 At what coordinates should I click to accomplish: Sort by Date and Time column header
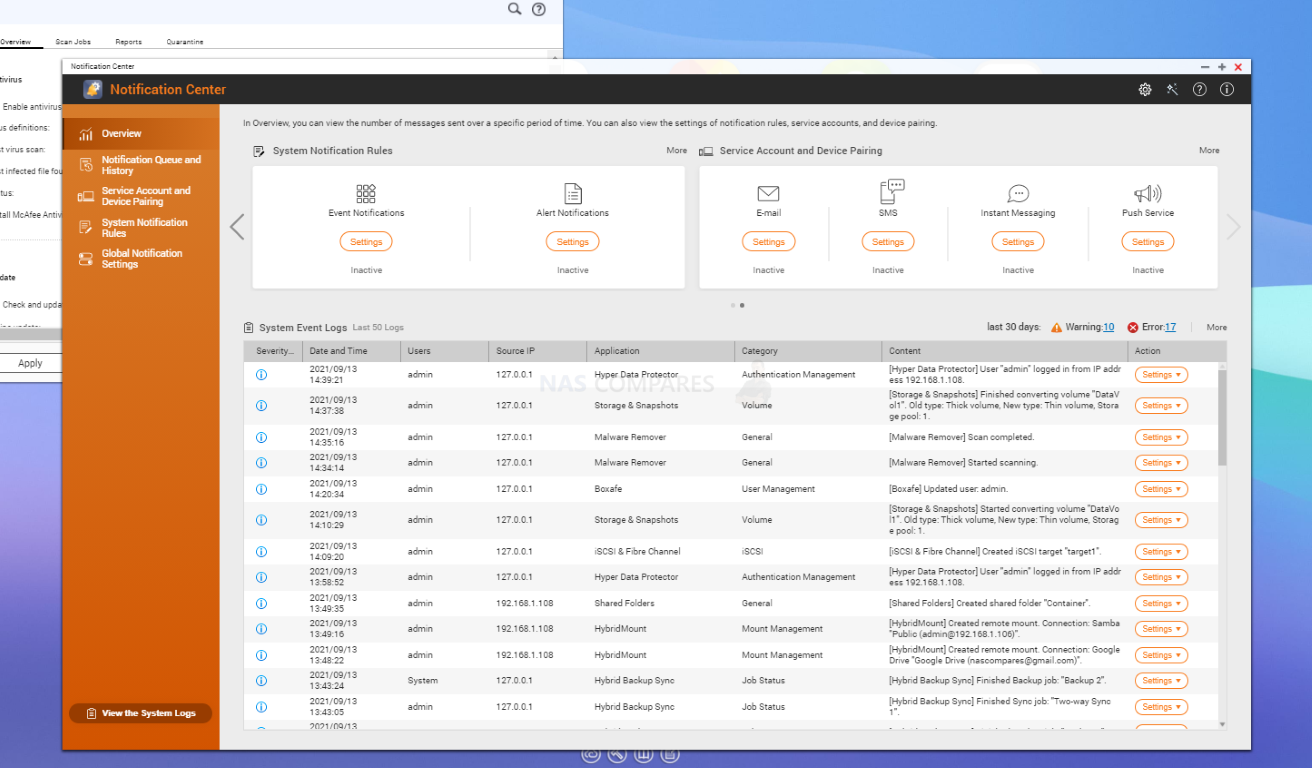(352, 351)
